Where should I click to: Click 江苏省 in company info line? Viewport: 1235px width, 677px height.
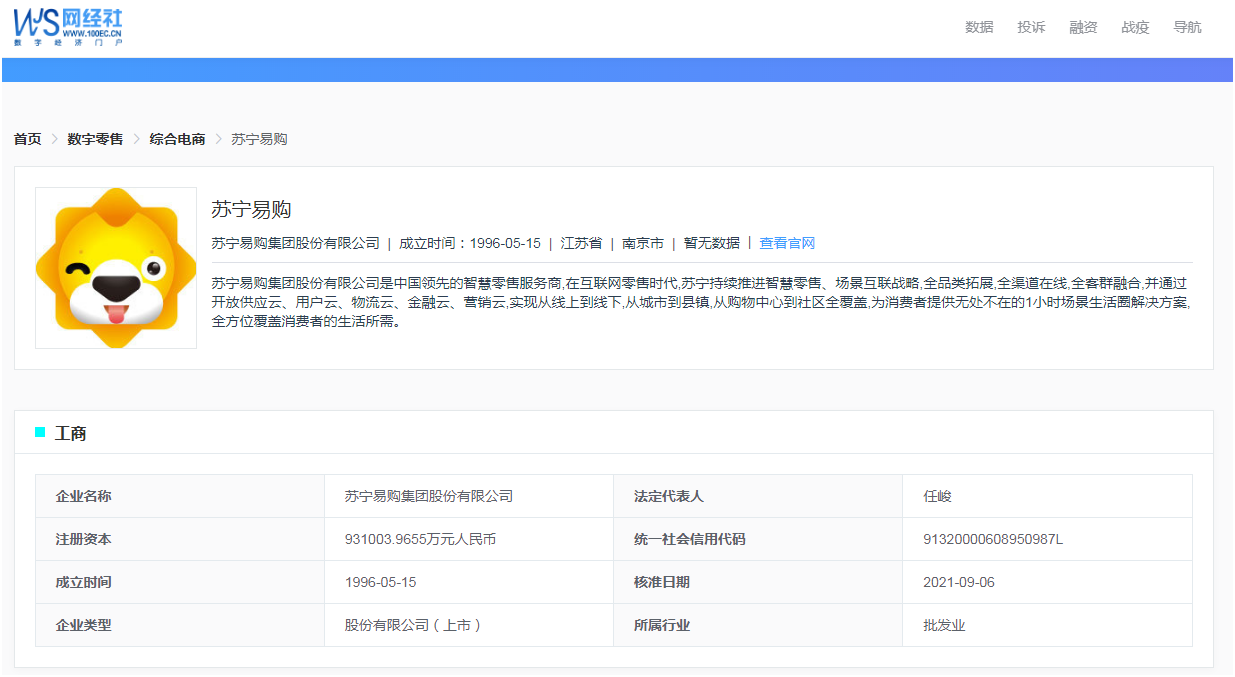(x=581, y=243)
